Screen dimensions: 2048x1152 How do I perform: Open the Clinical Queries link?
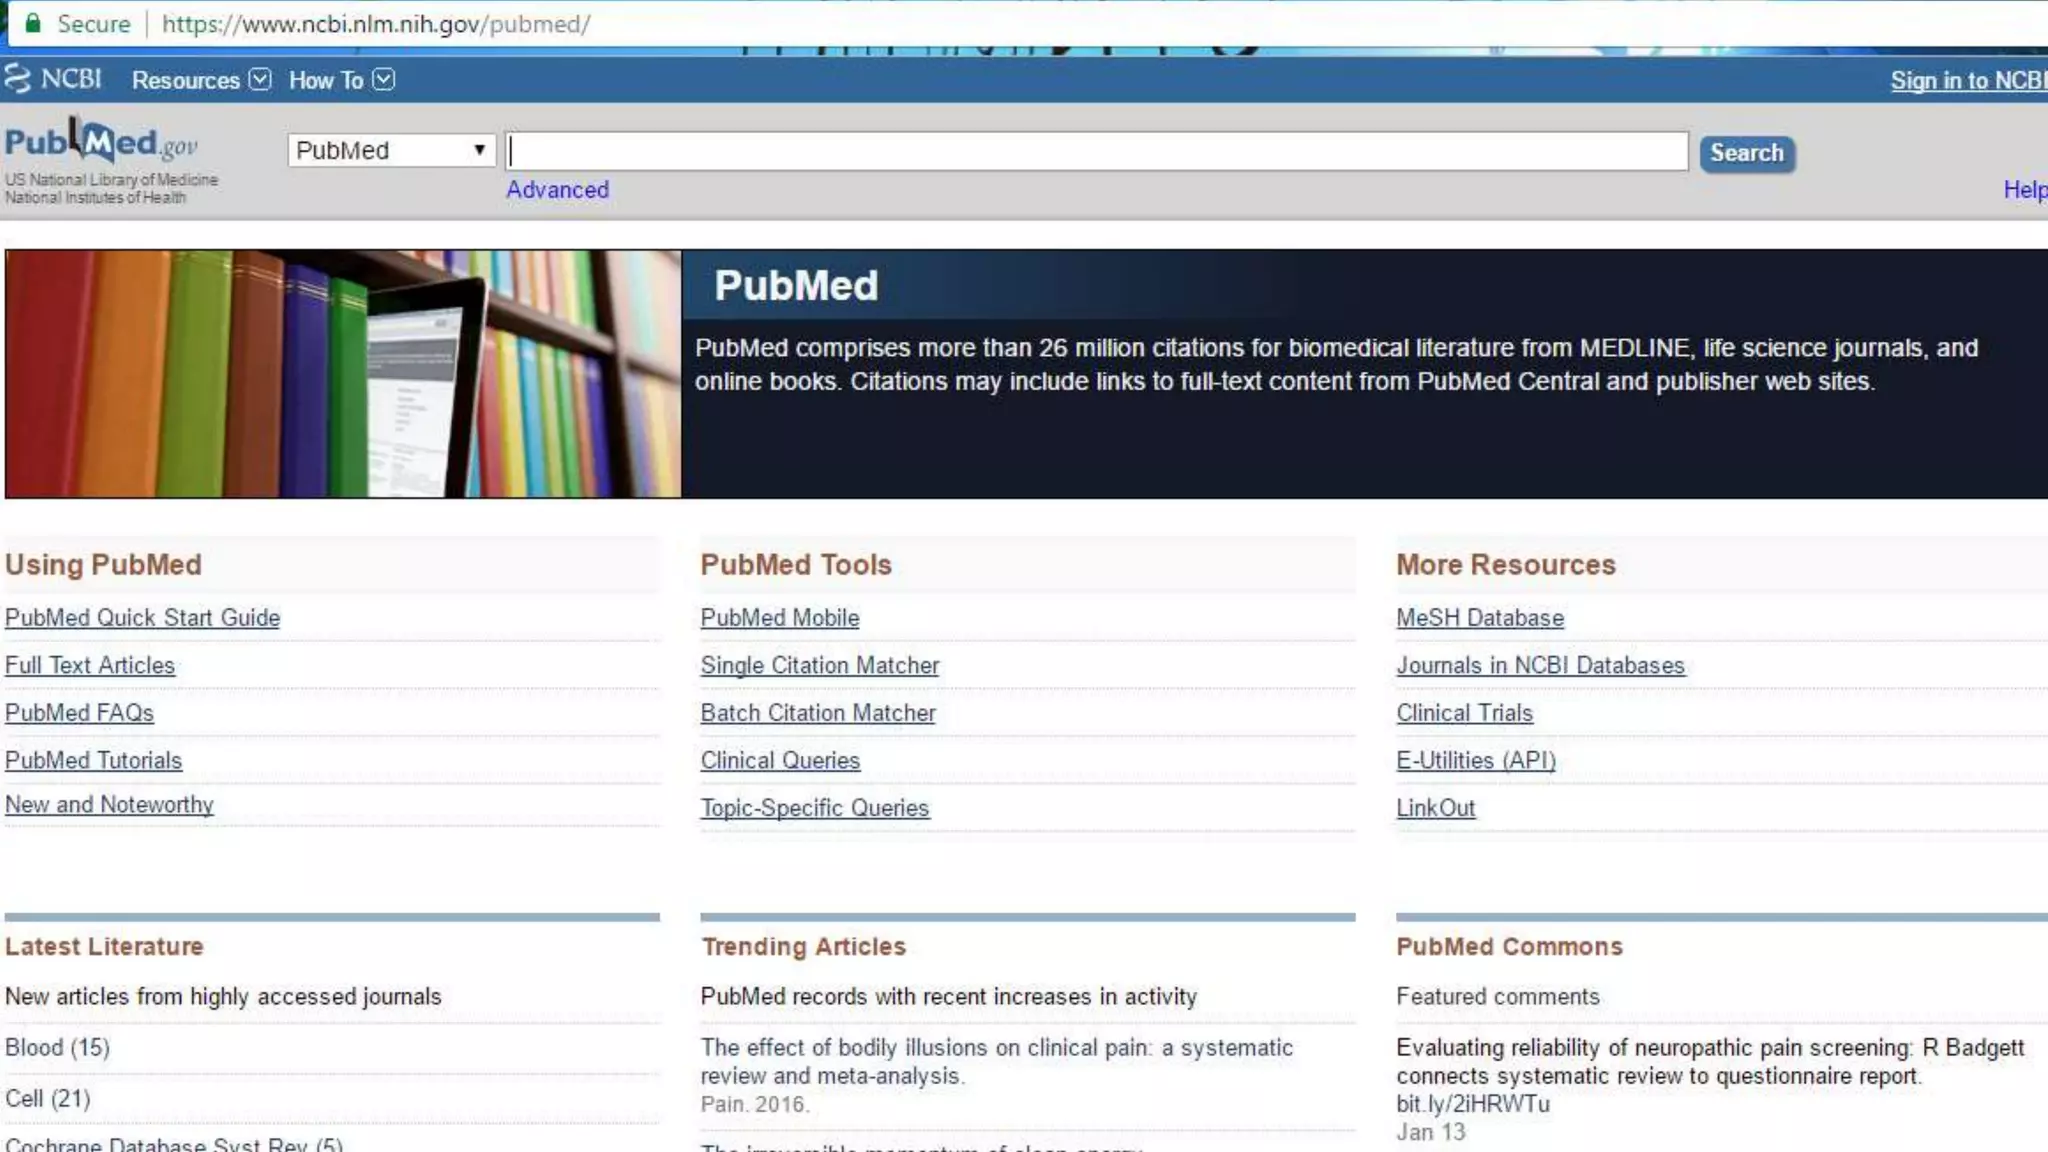click(779, 761)
